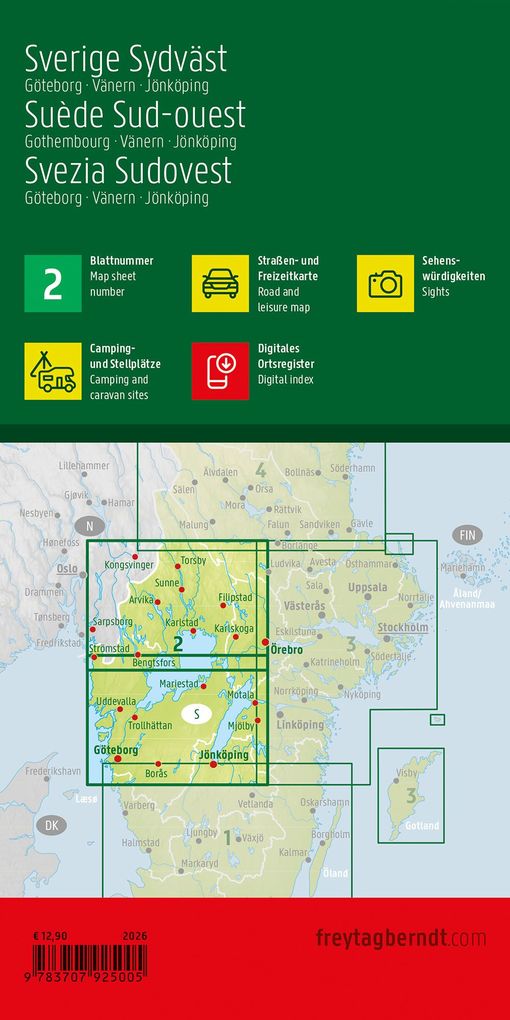Click Trollhättan on the map
Image resolution: width=510 pixels, height=1020 pixels.
pyautogui.click(x=150, y=725)
